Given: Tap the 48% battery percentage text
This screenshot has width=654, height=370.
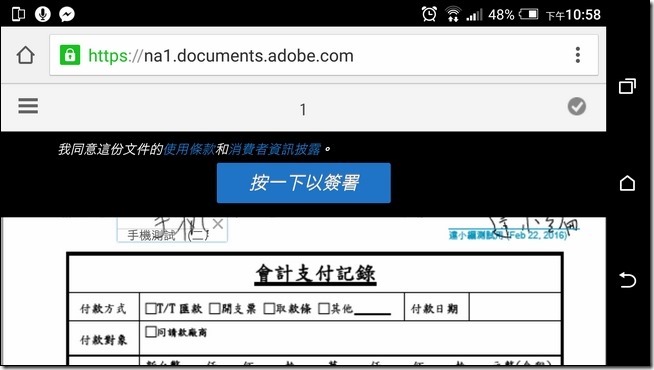Looking at the screenshot, I should tap(501, 15).
